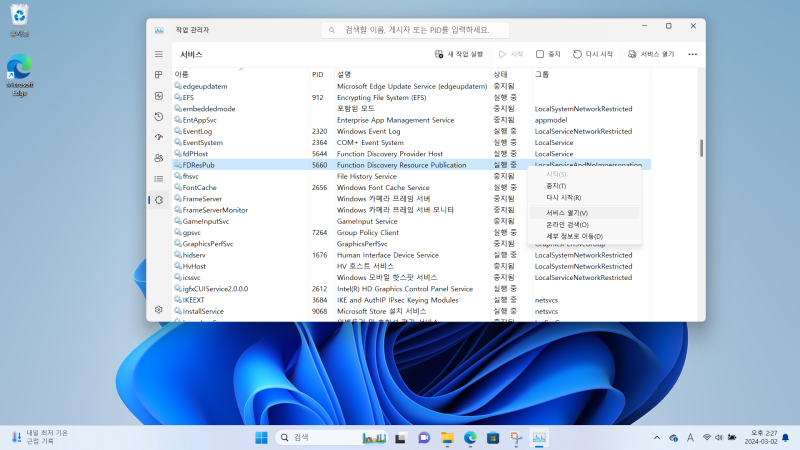The image size is (800, 450).
Task: Choose 중지(T) in the context menu
Action: [x=585, y=186]
